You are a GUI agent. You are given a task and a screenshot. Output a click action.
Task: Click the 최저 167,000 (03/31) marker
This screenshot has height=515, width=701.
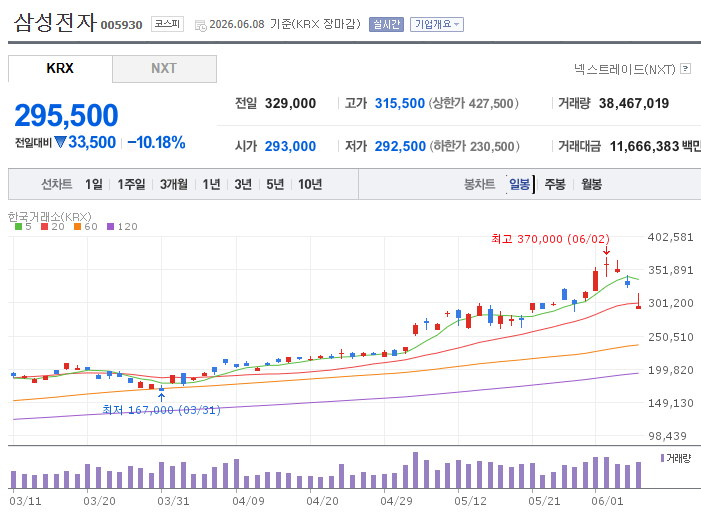pos(161,409)
